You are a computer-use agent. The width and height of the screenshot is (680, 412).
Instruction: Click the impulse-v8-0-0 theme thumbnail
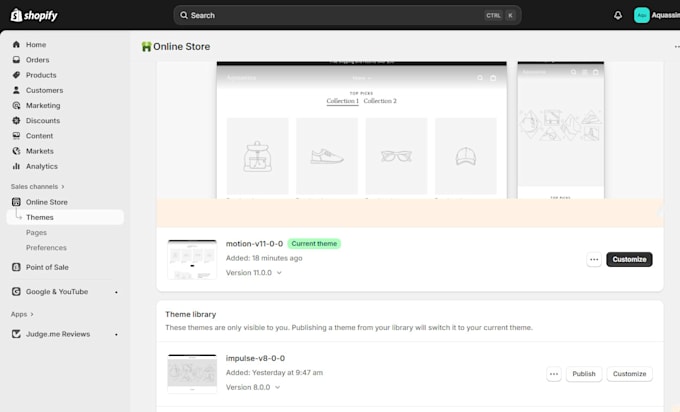click(192, 374)
